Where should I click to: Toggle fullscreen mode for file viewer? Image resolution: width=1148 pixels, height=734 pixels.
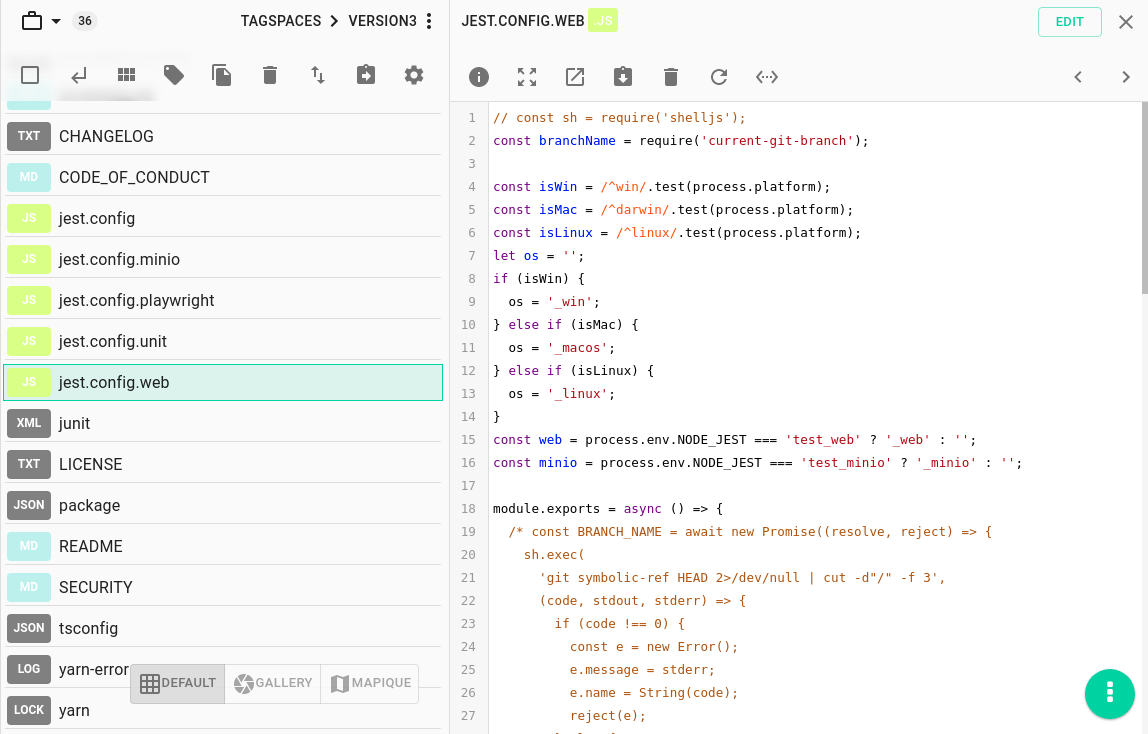(x=527, y=77)
